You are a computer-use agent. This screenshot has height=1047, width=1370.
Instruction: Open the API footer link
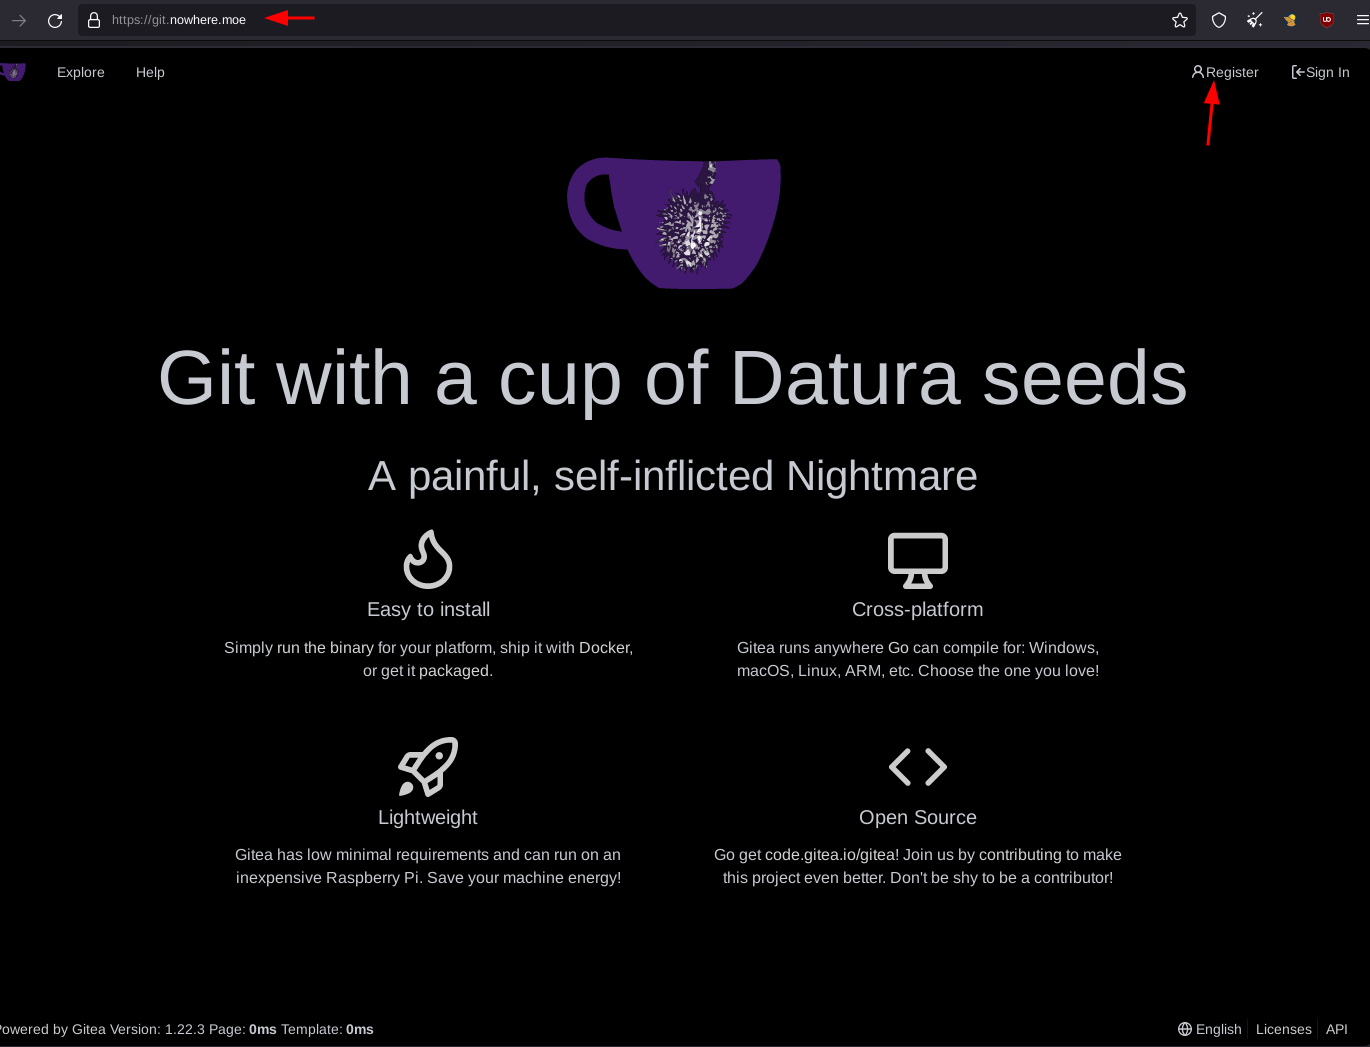coord(1337,1029)
